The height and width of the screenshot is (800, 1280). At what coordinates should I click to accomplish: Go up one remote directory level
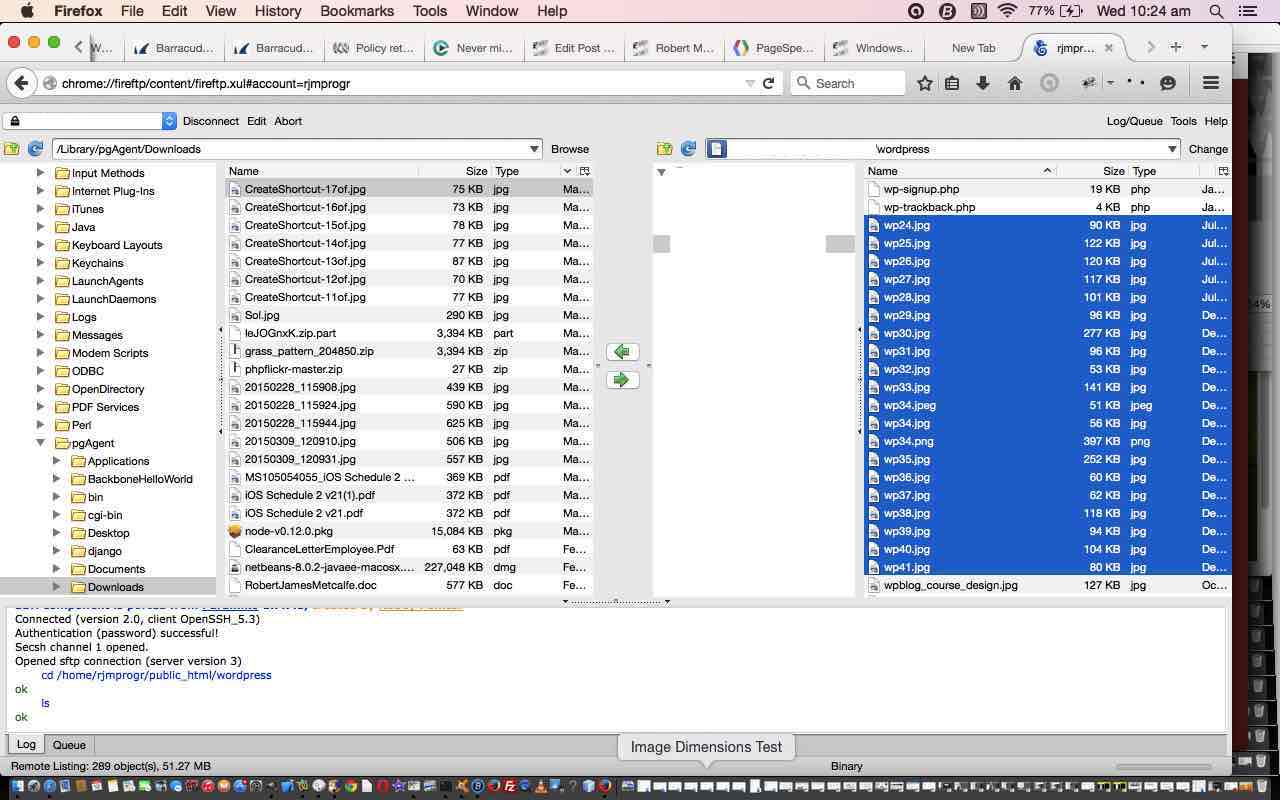tap(664, 149)
